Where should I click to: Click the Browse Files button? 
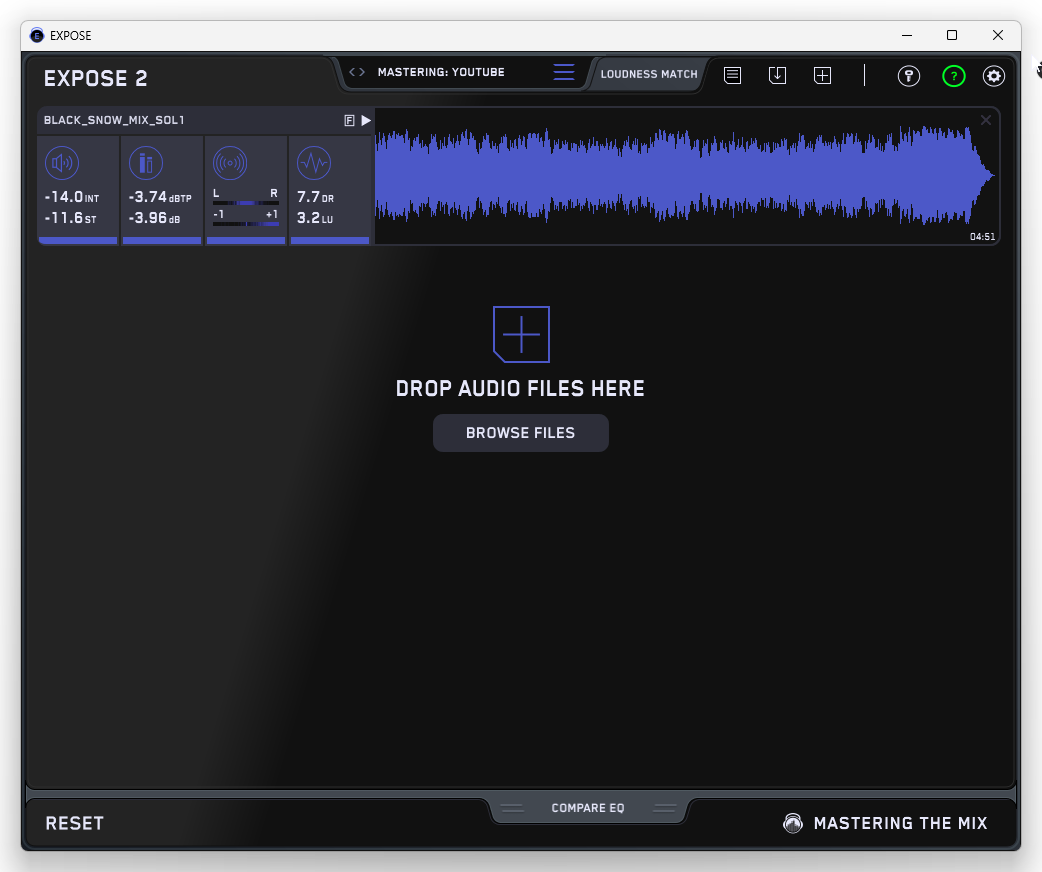(x=520, y=433)
